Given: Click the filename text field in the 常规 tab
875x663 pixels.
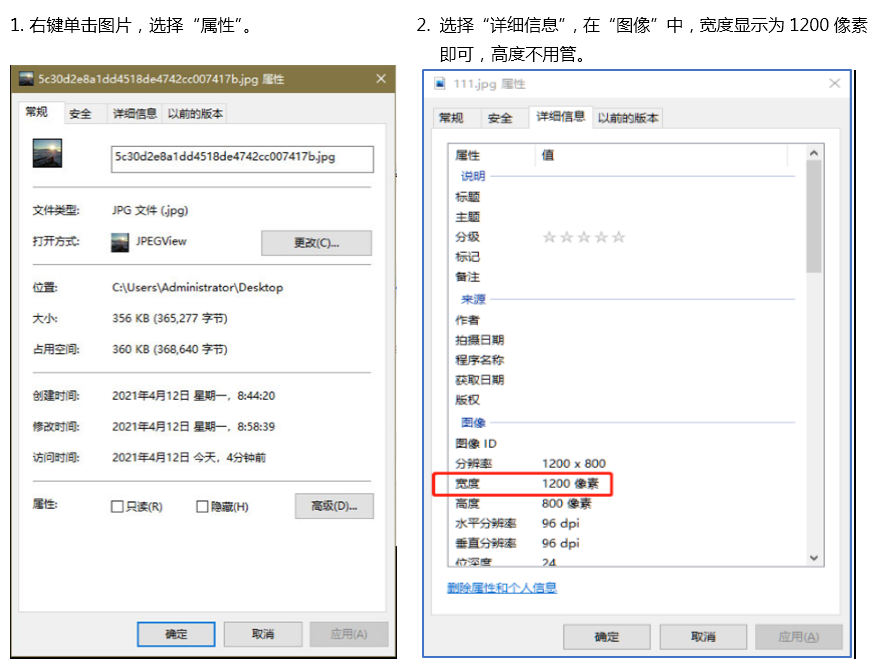Looking at the screenshot, I should 242,157.
